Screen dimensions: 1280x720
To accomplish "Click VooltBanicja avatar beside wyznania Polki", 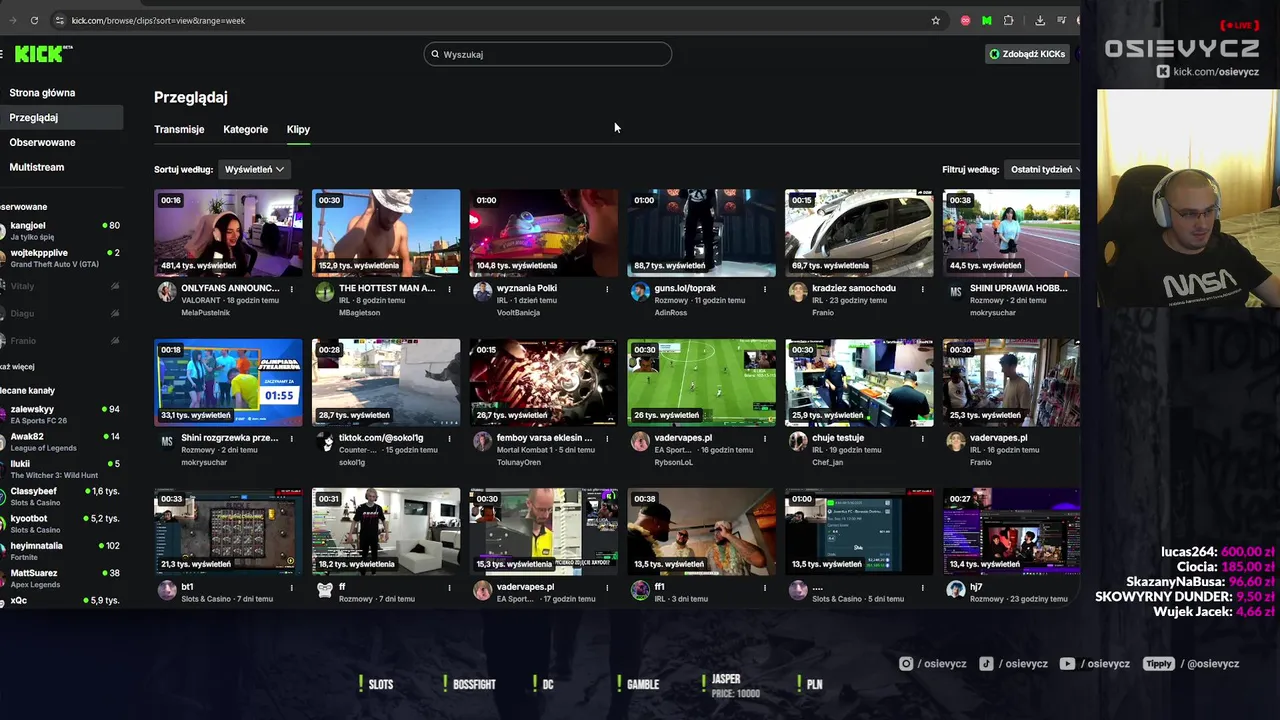I will [482, 292].
